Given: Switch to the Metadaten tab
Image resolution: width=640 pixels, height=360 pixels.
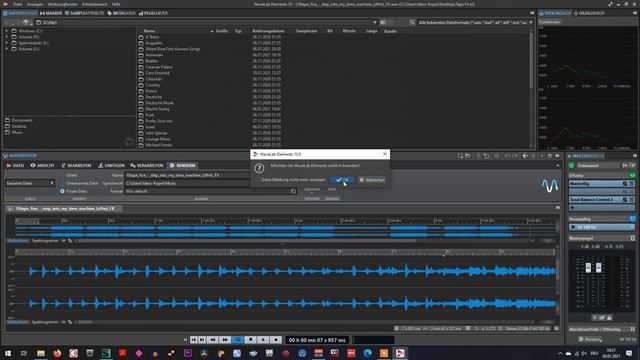Looking at the screenshot, I should [x=120, y=13].
